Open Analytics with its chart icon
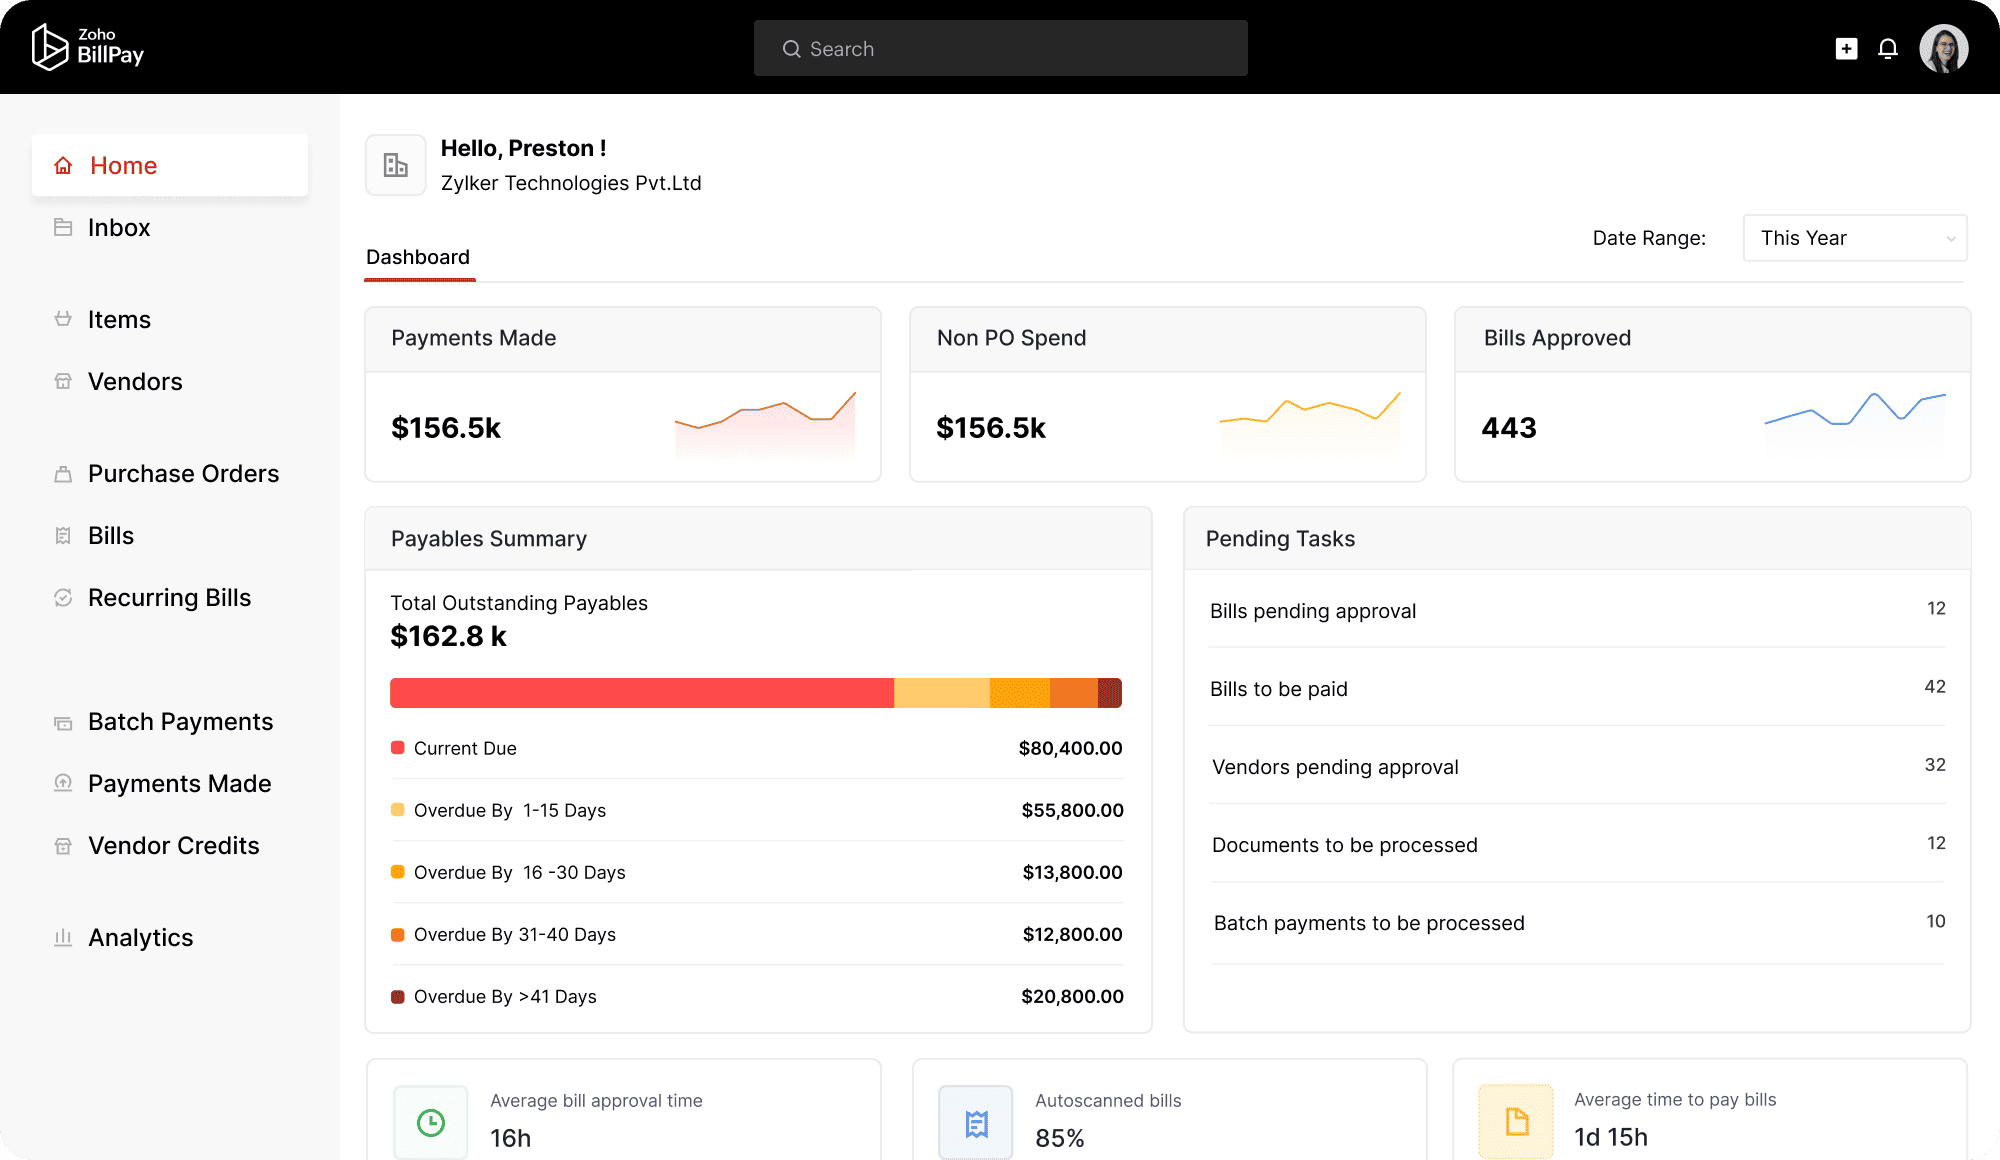 (x=62, y=937)
